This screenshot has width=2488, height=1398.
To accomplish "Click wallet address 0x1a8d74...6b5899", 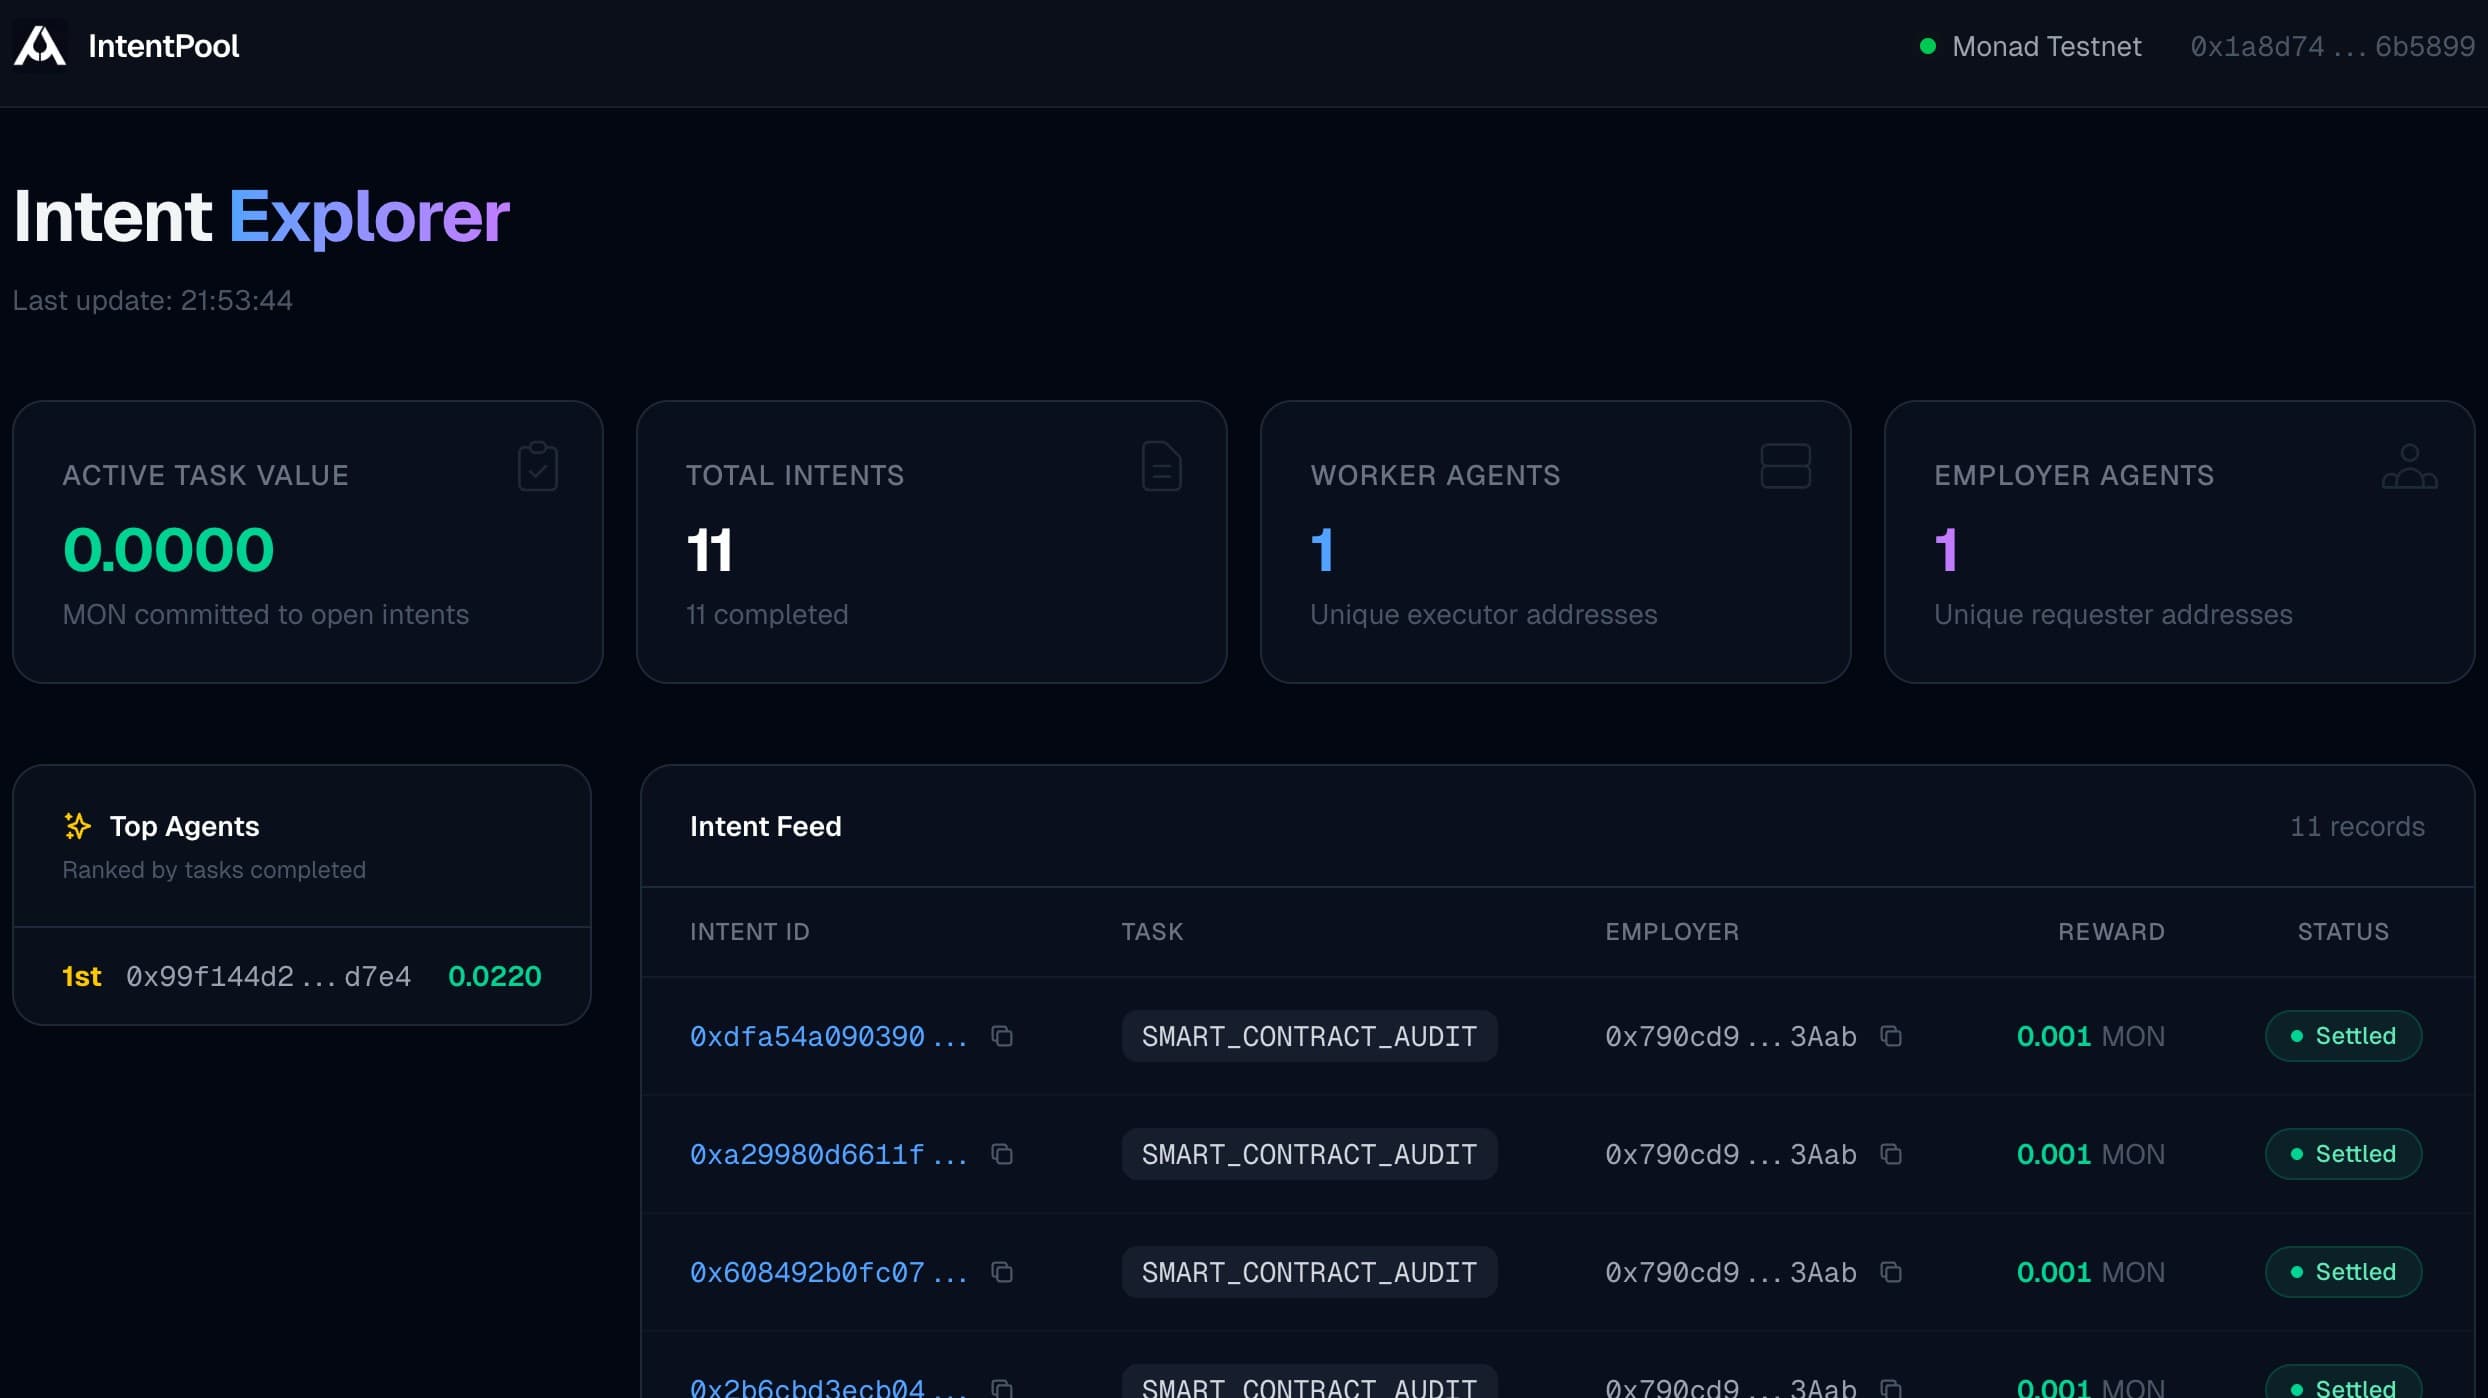I will pos(2332,46).
